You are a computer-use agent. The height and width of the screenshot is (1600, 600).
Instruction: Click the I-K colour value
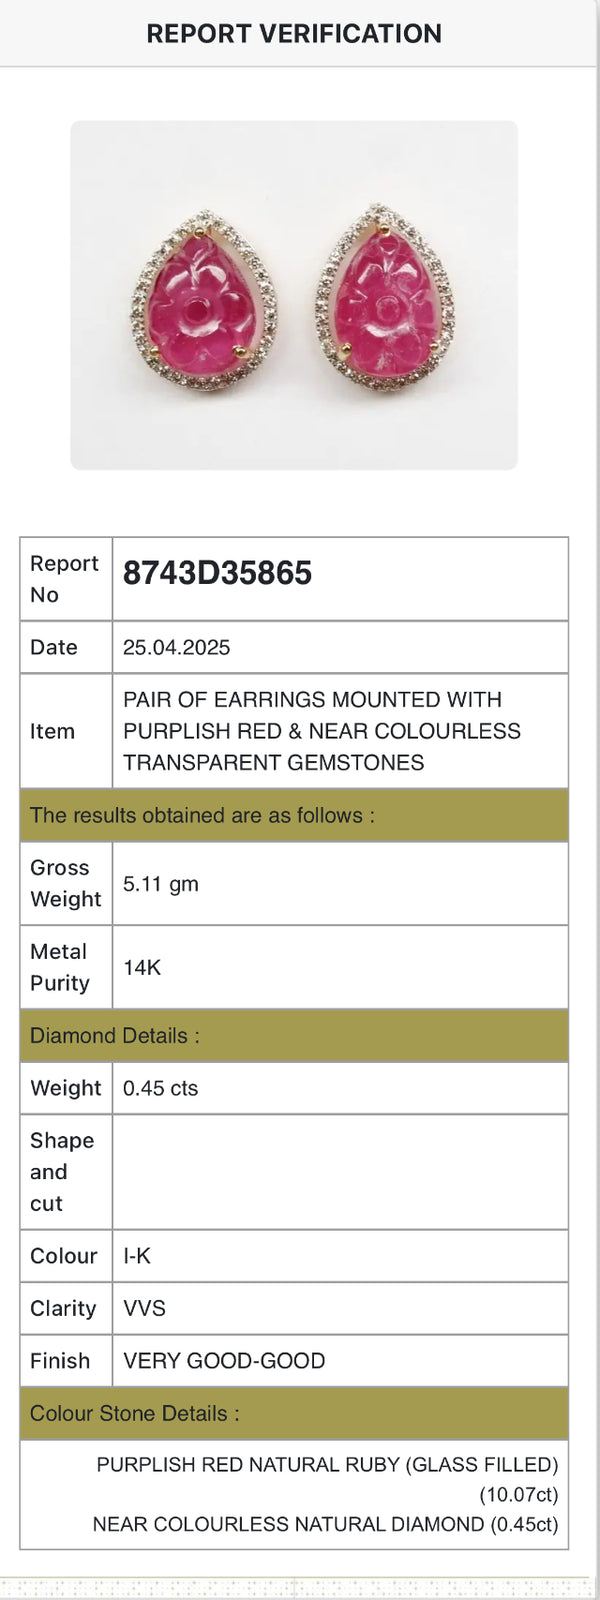pos(137,1256)
